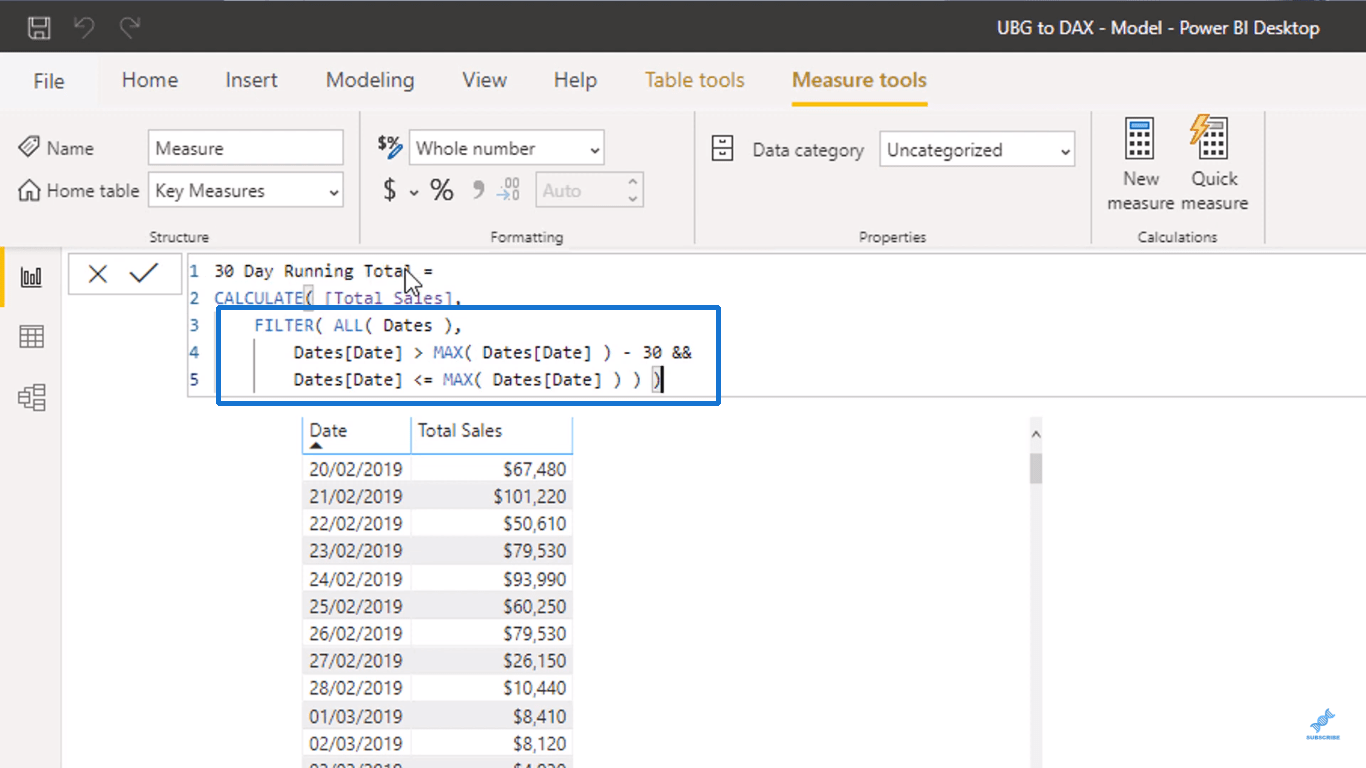Select the 02/03/2019 date cell
This screenshot has width=1366, height=768.
pyautogui.click(x=356, y=744)
